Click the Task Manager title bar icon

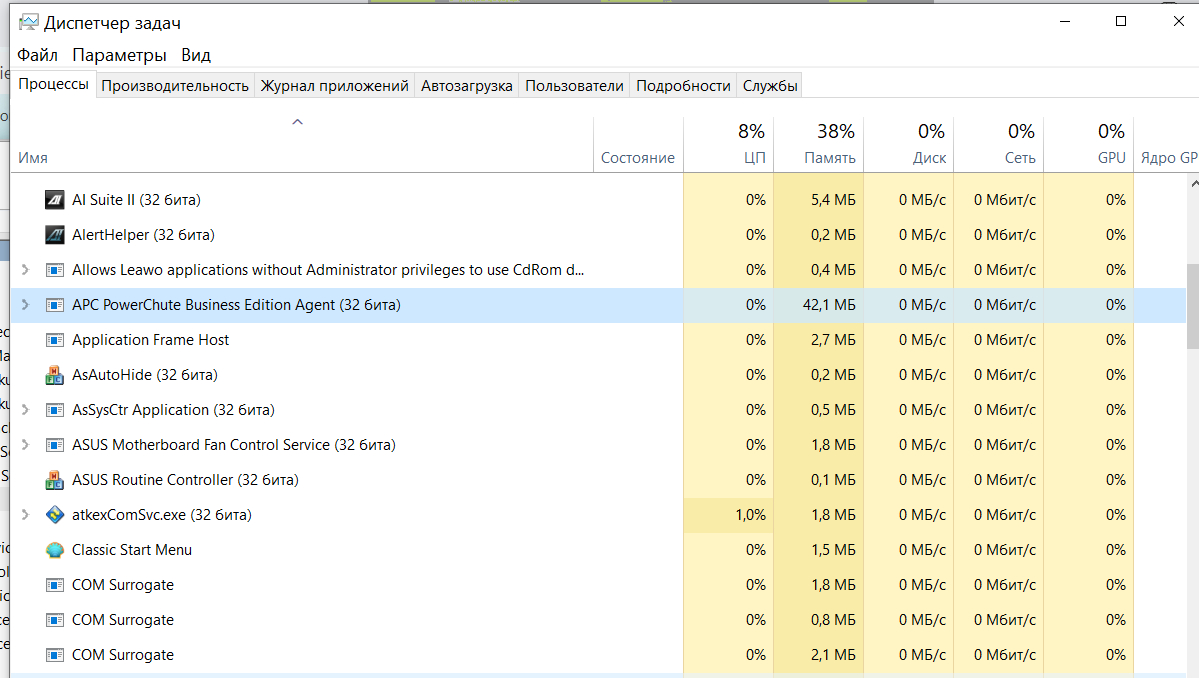point(29,22)
